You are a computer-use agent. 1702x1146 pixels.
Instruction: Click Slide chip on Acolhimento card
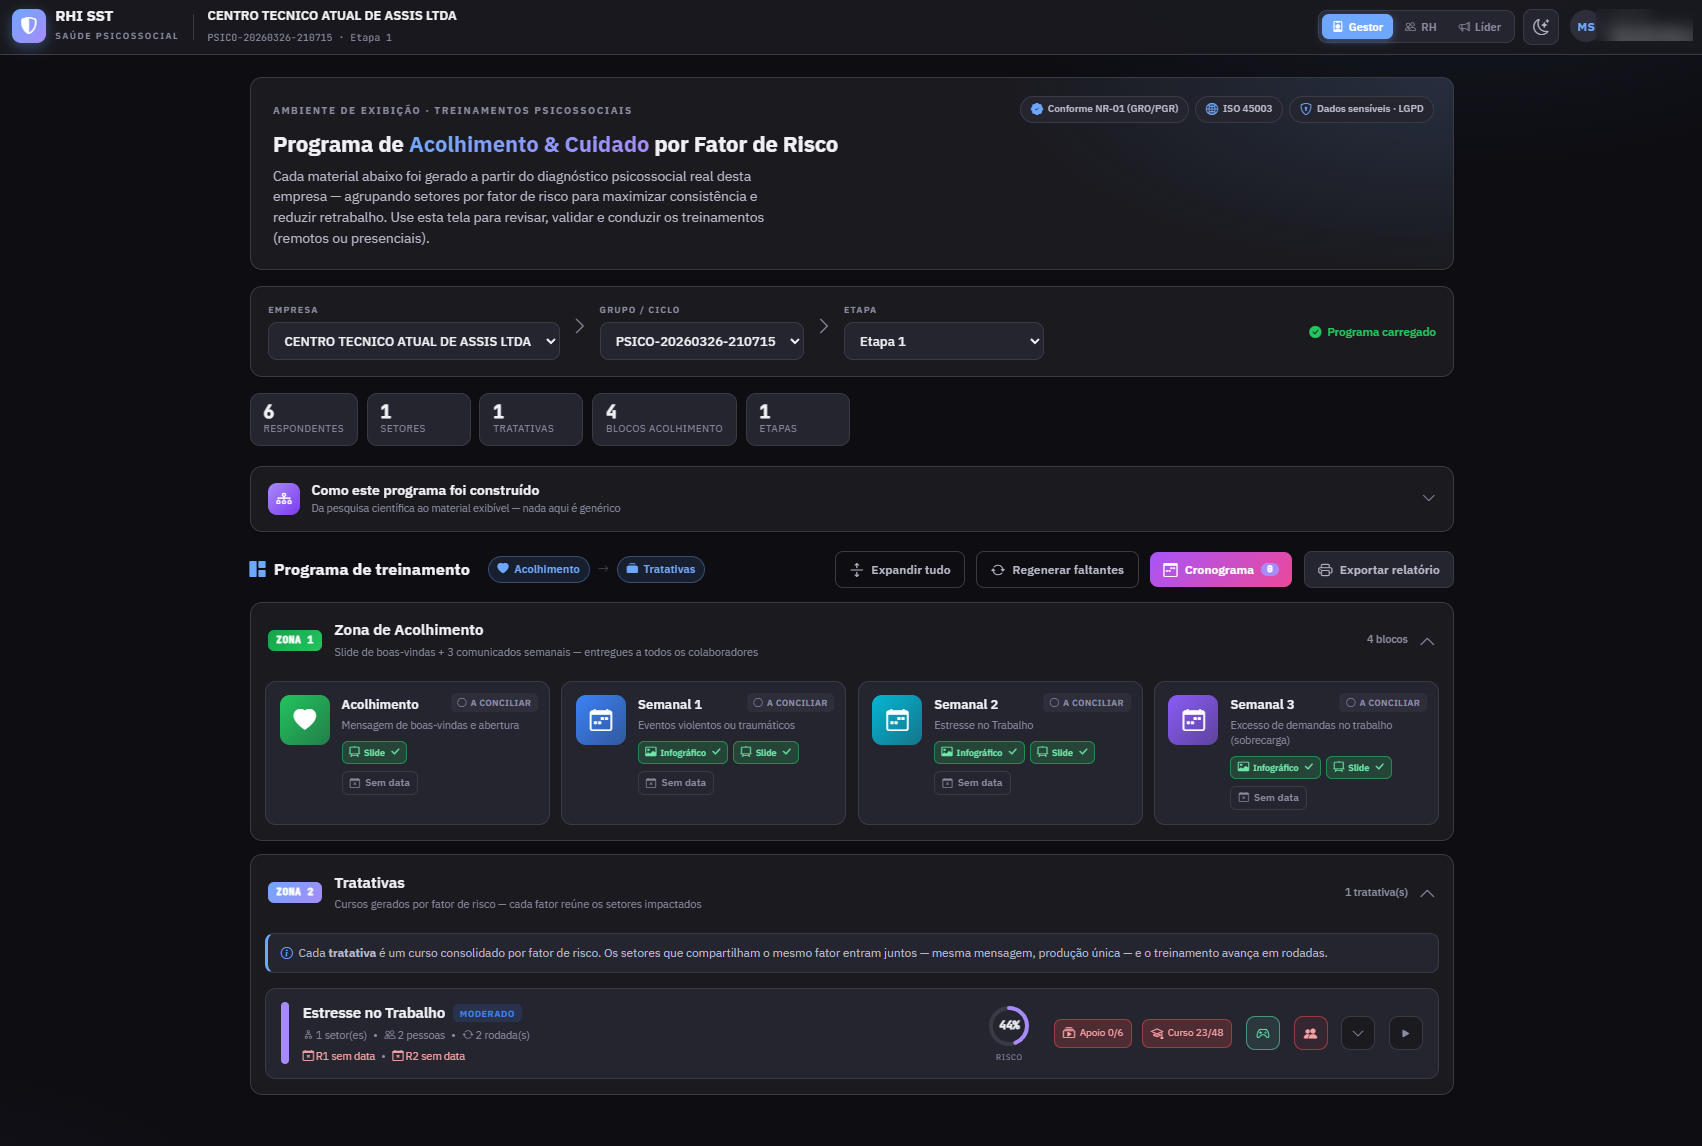coord(374,752)
